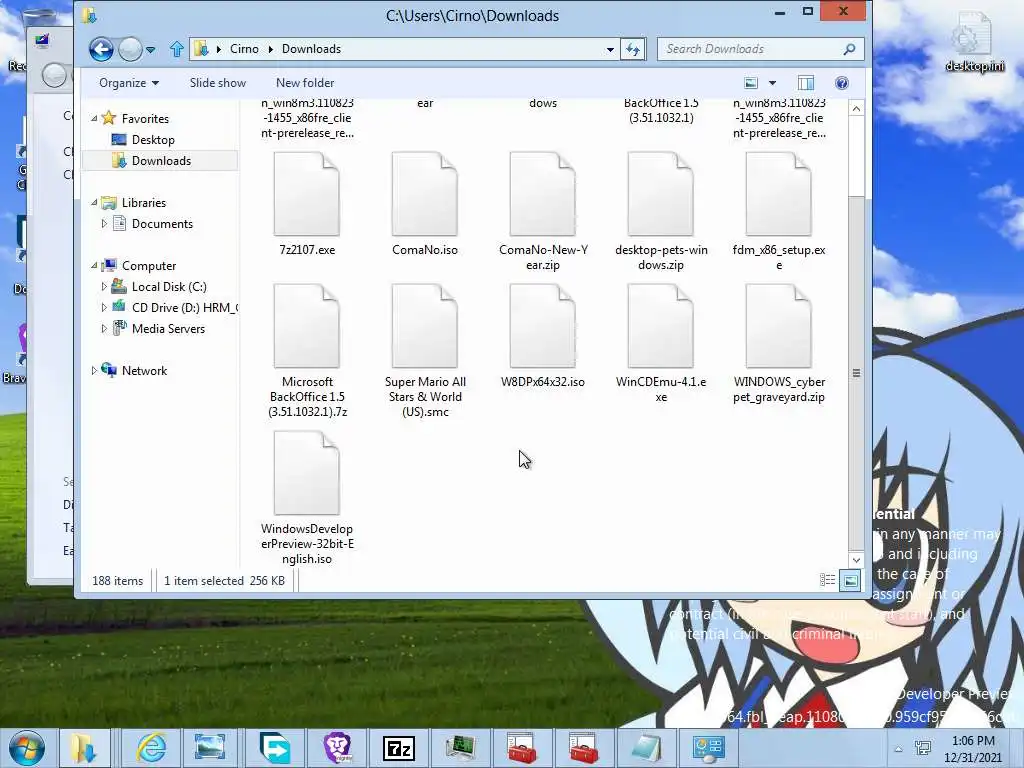This screenshot has height=768, width=1024.
Task: Open the recent locations dropdown arrow
Action: pyautogui.click(x=151, y=49)
